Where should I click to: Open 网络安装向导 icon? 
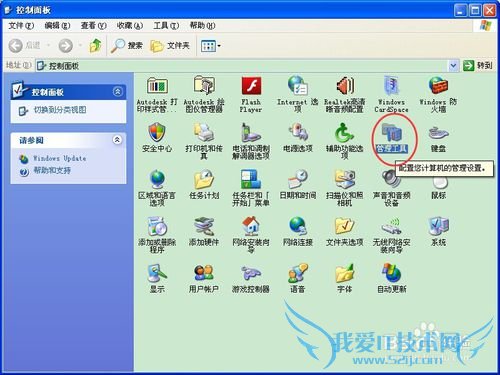(251, 225)
